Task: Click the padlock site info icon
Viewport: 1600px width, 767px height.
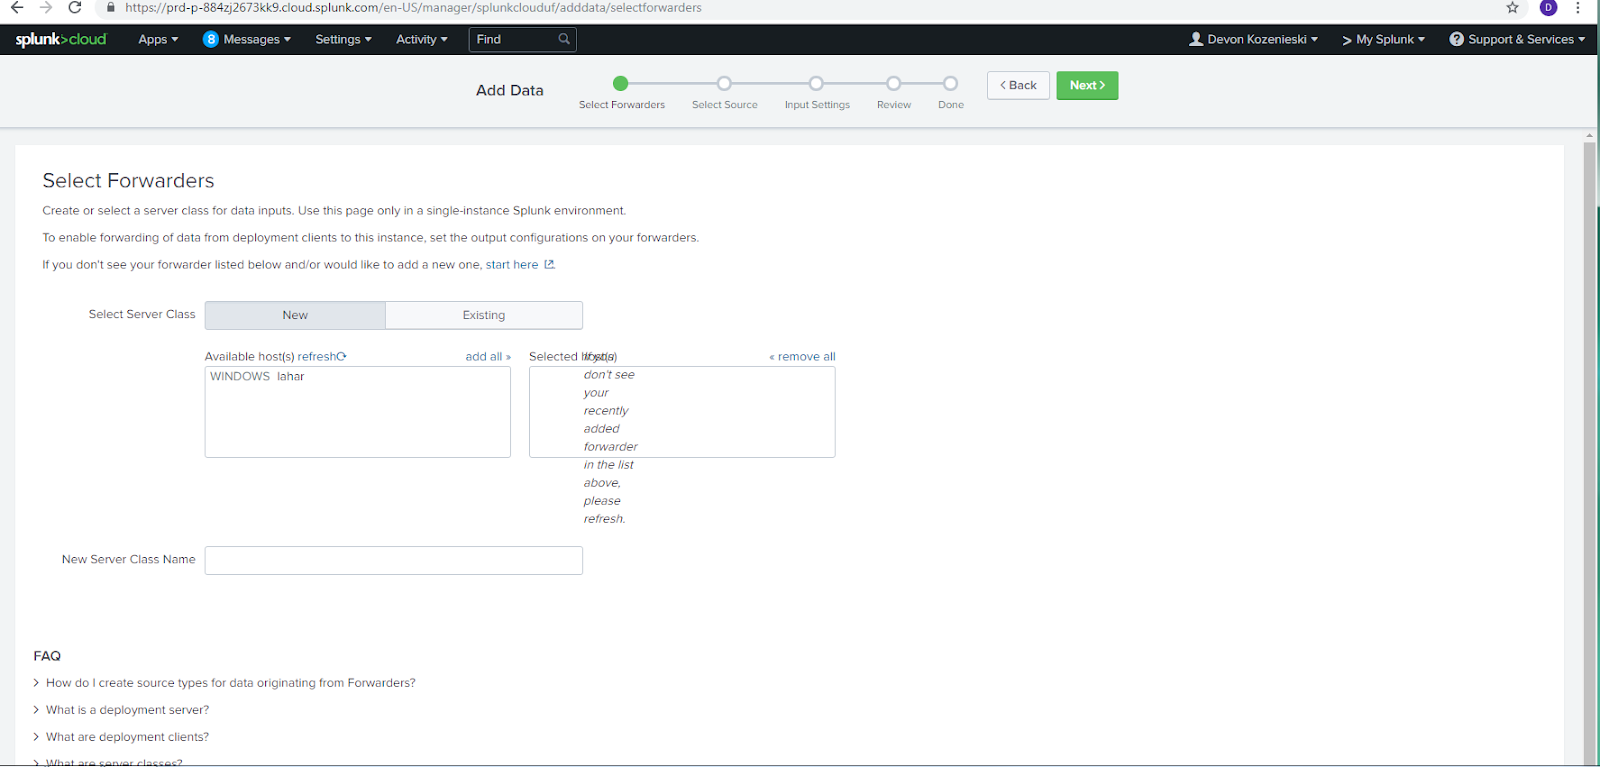Action: click(110, 8)
